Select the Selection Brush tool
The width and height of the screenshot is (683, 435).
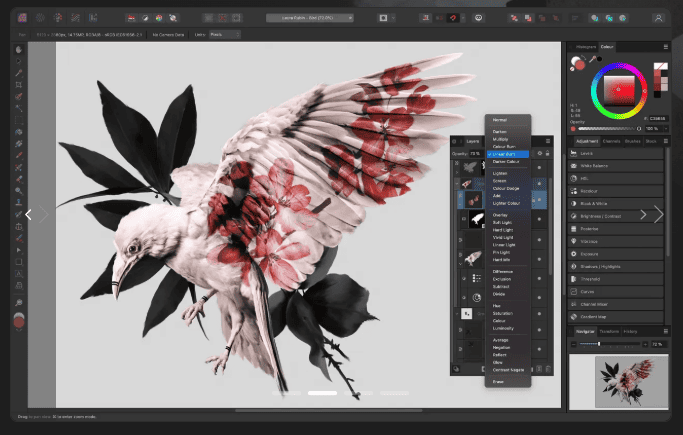(19, 97)
